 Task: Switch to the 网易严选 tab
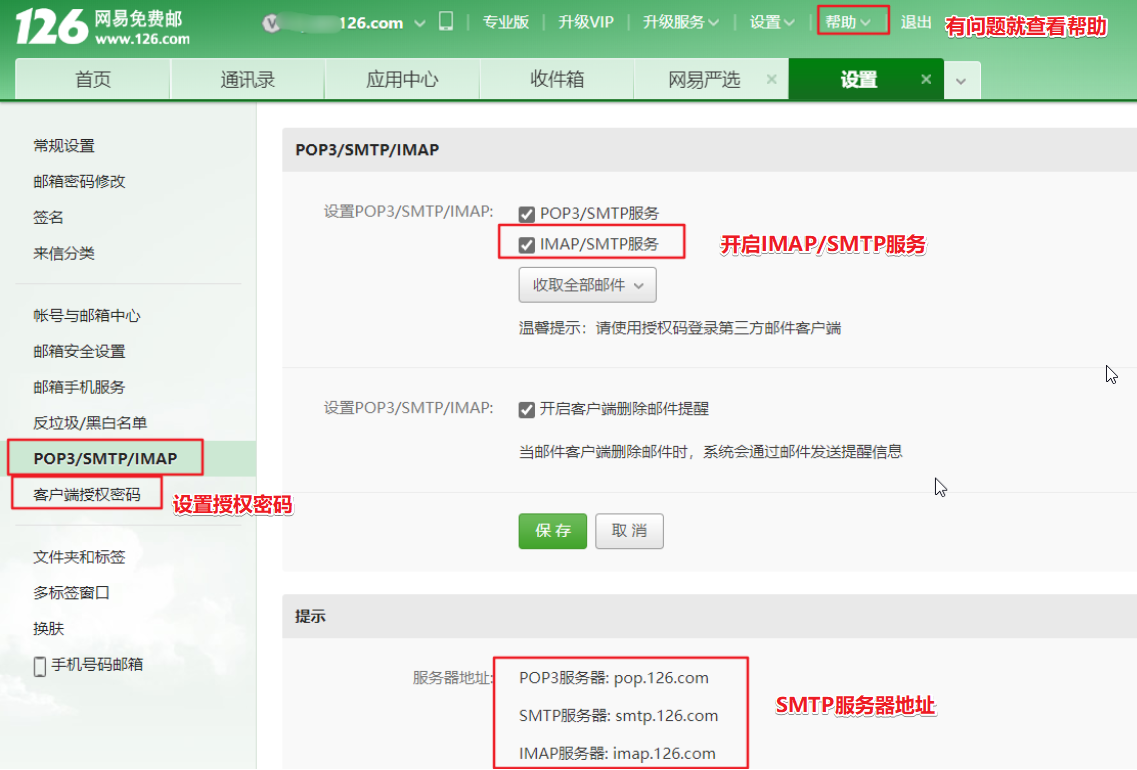[704, 79]
